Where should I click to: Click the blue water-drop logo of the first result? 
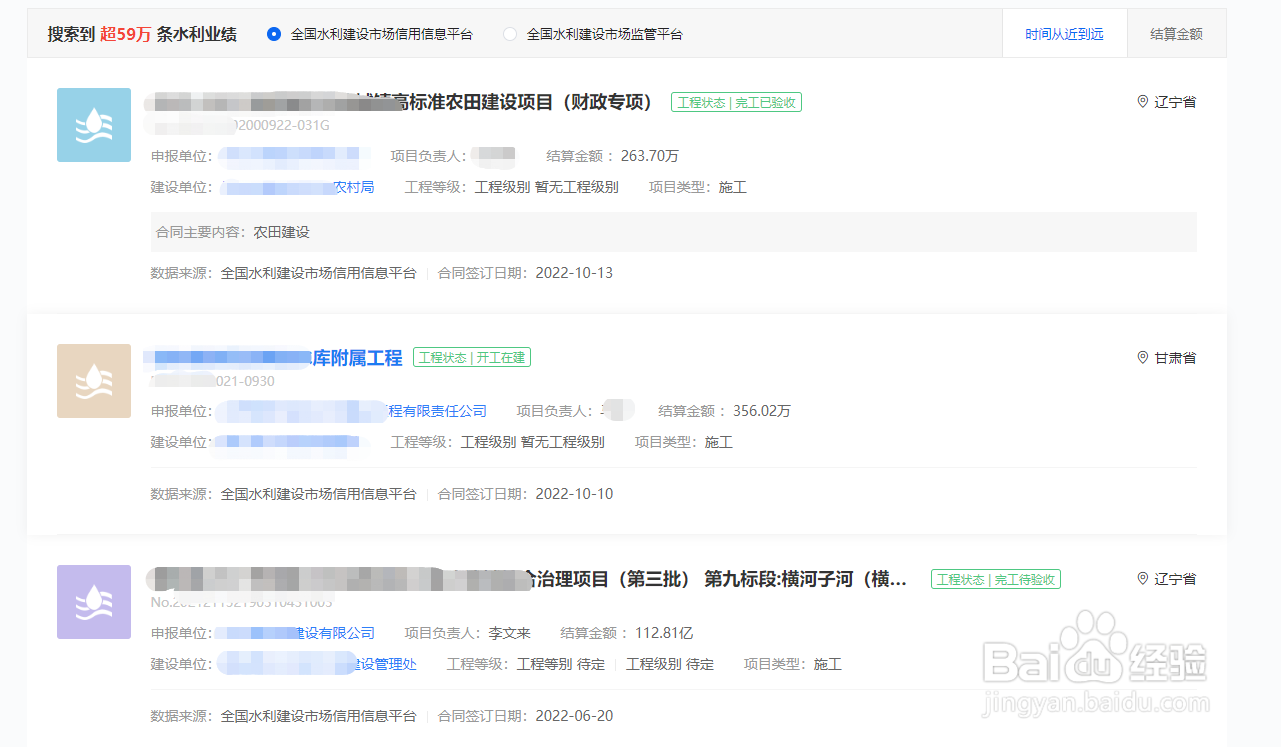pos(93,124)
